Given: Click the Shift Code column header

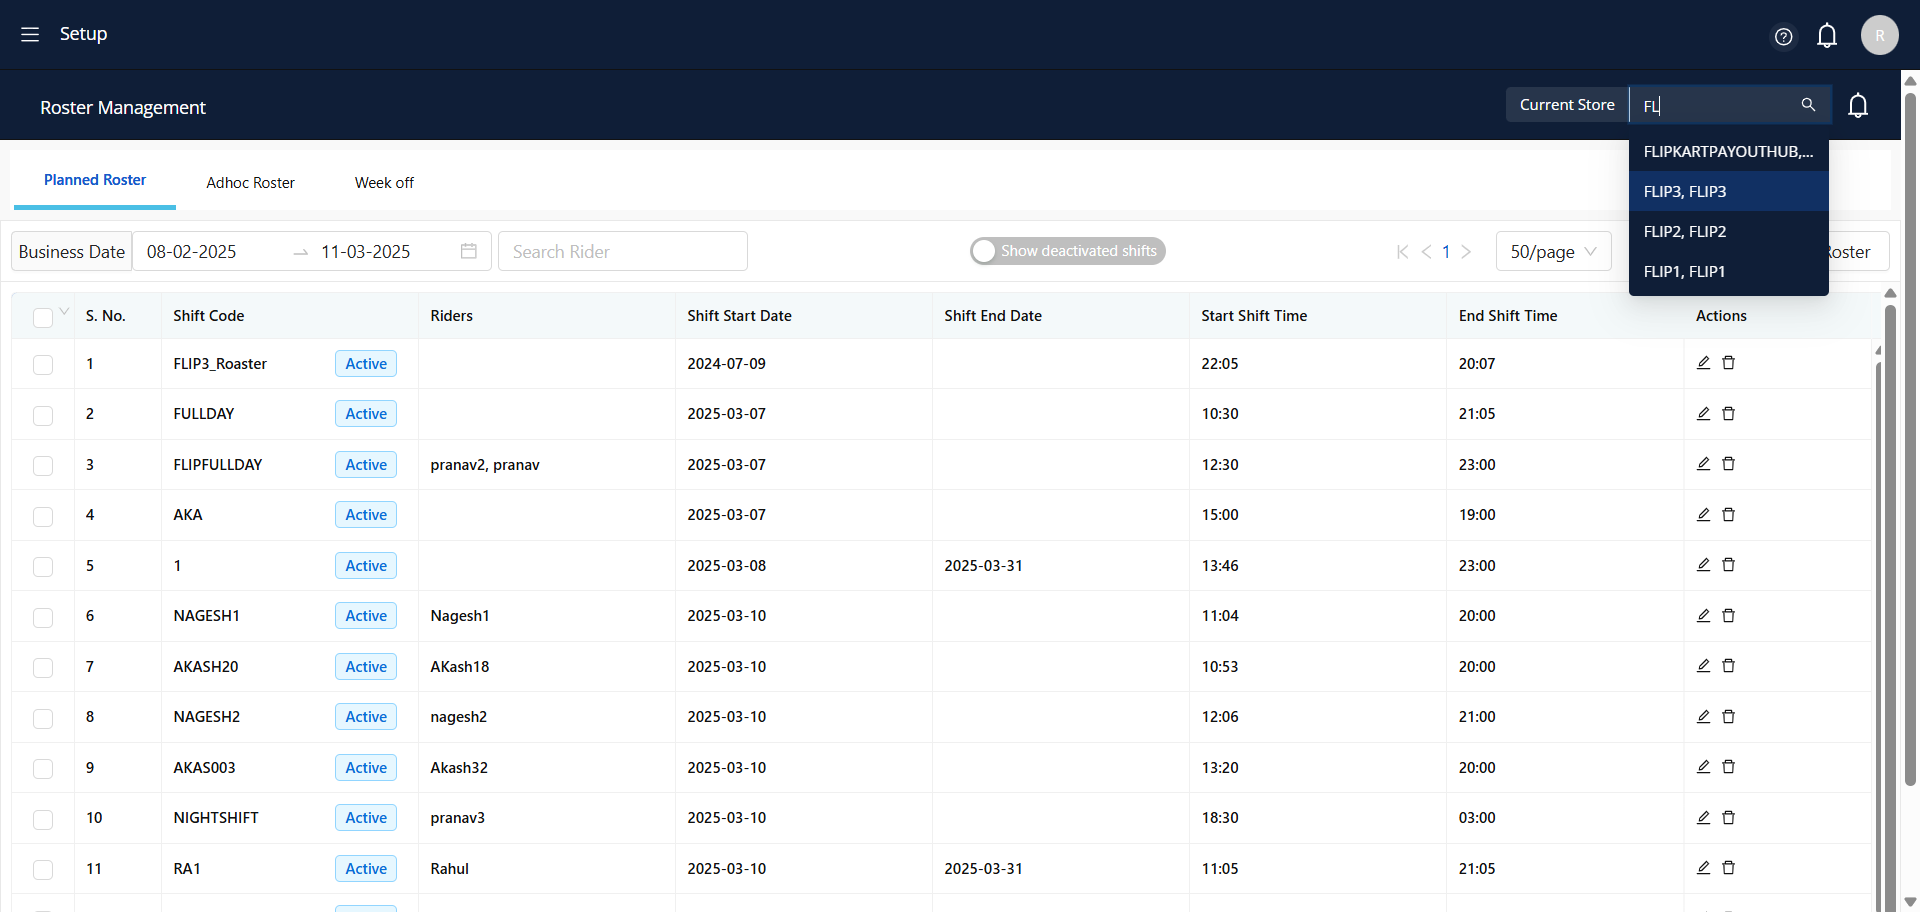Looking at the screenshot, I should (209, 315).
